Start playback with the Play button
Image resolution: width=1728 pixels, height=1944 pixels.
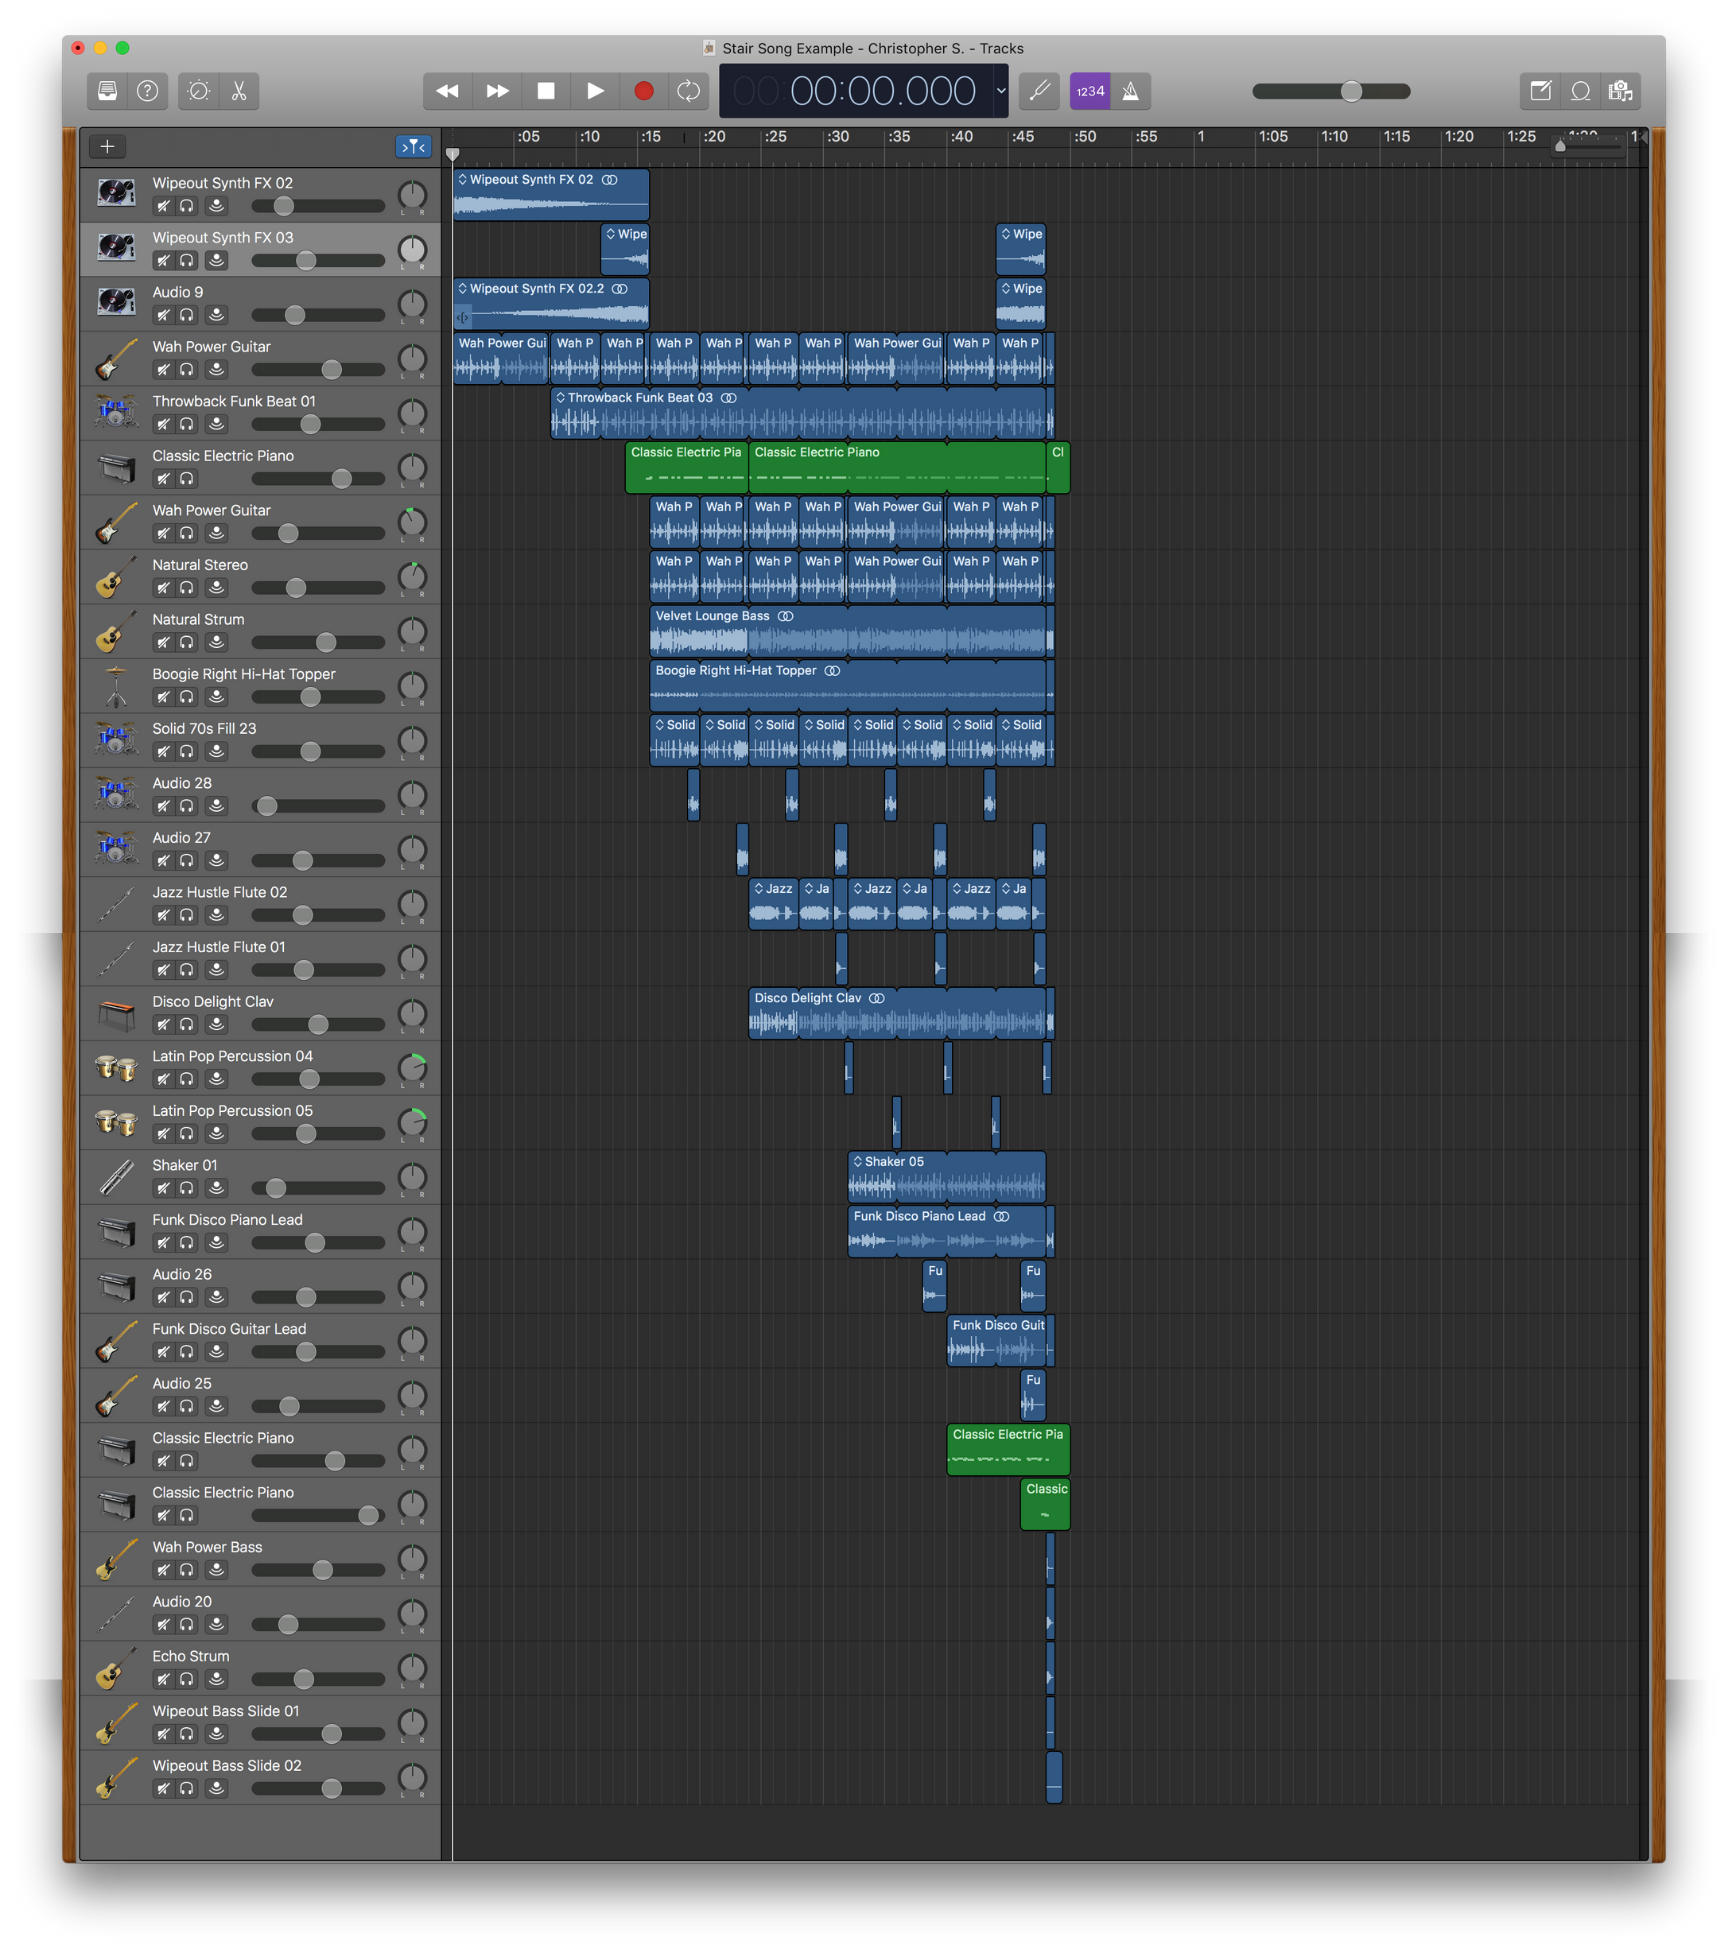point(595,91)
